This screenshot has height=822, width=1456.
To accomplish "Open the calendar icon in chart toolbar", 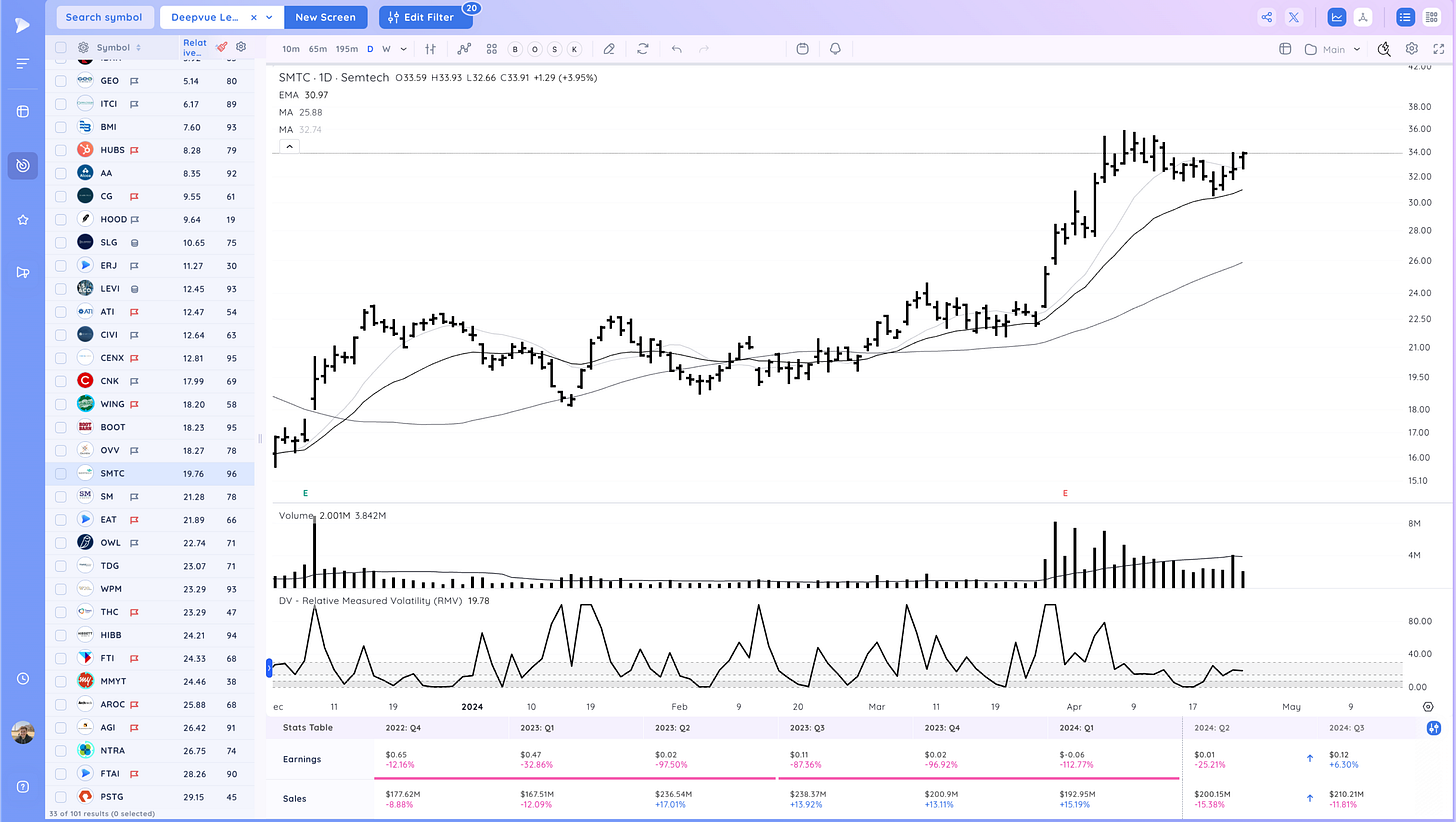I will (802, 48).
